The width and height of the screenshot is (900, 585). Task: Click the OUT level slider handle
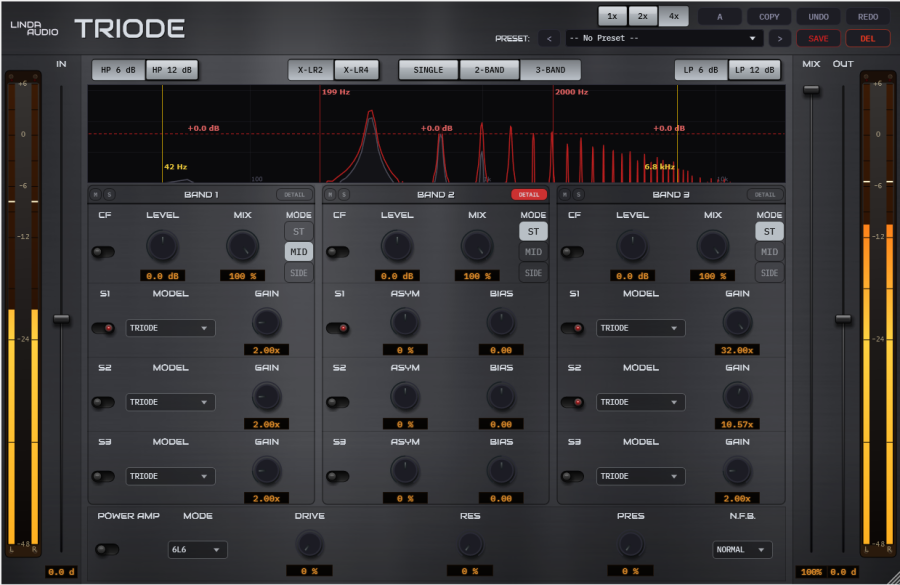(x=843, y=319)
